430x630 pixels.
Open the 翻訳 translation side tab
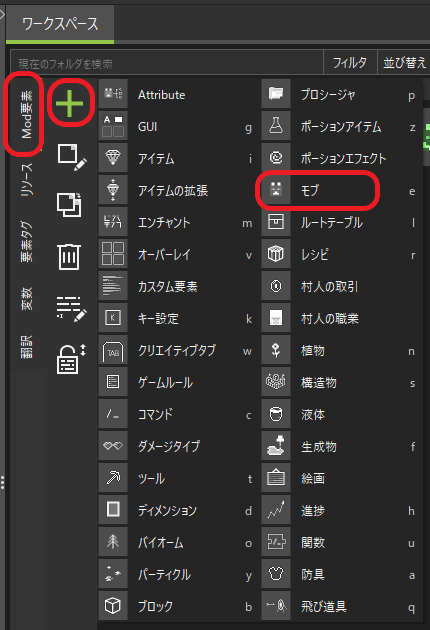[26, 346]
